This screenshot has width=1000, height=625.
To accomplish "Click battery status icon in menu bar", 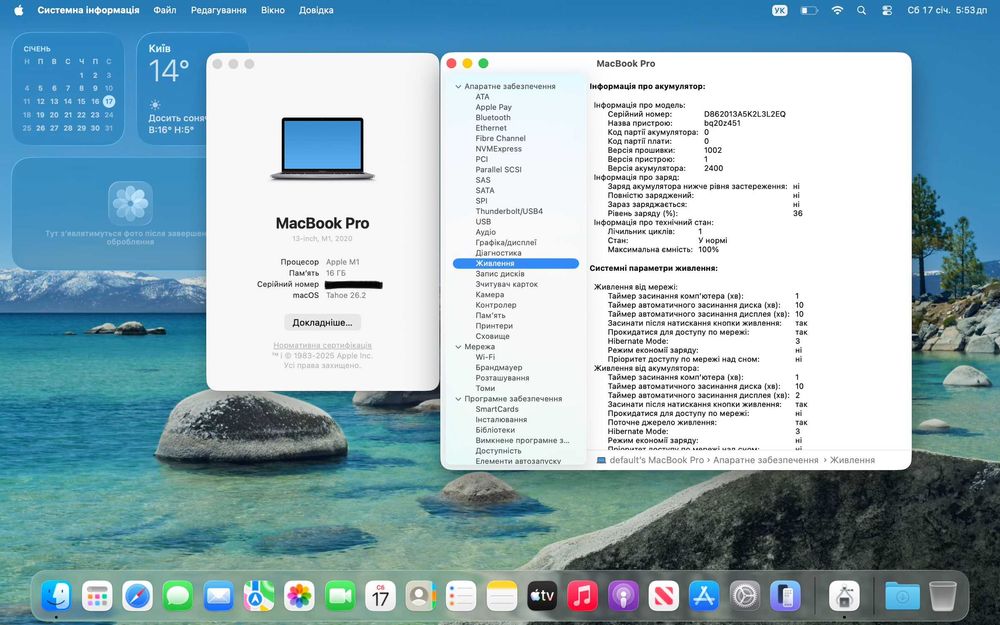I will click(x=809, y=10).
